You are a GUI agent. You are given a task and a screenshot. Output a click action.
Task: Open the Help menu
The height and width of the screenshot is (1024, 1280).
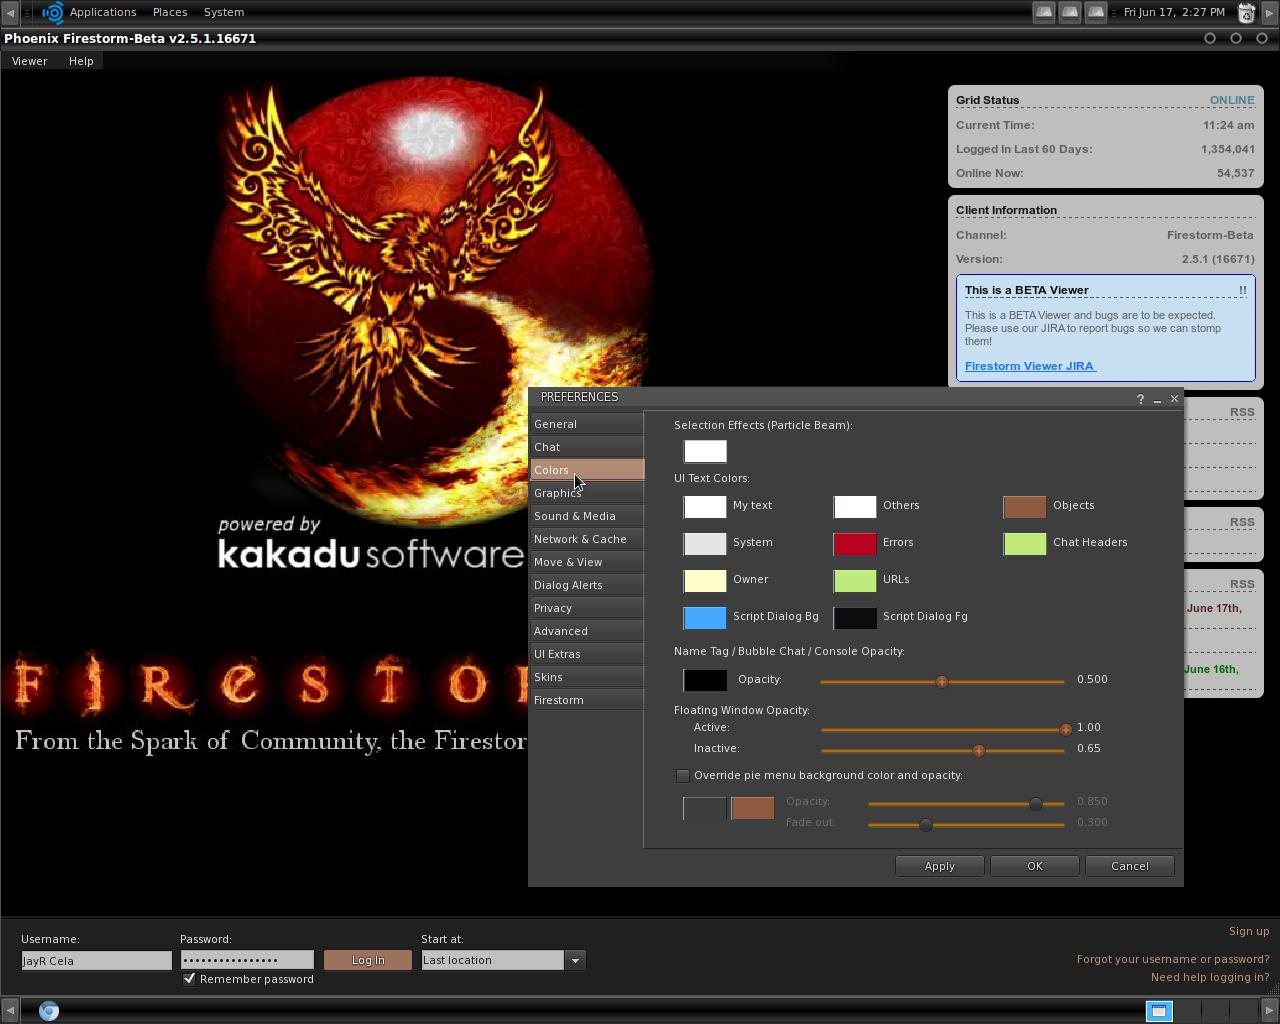point(81,61)
